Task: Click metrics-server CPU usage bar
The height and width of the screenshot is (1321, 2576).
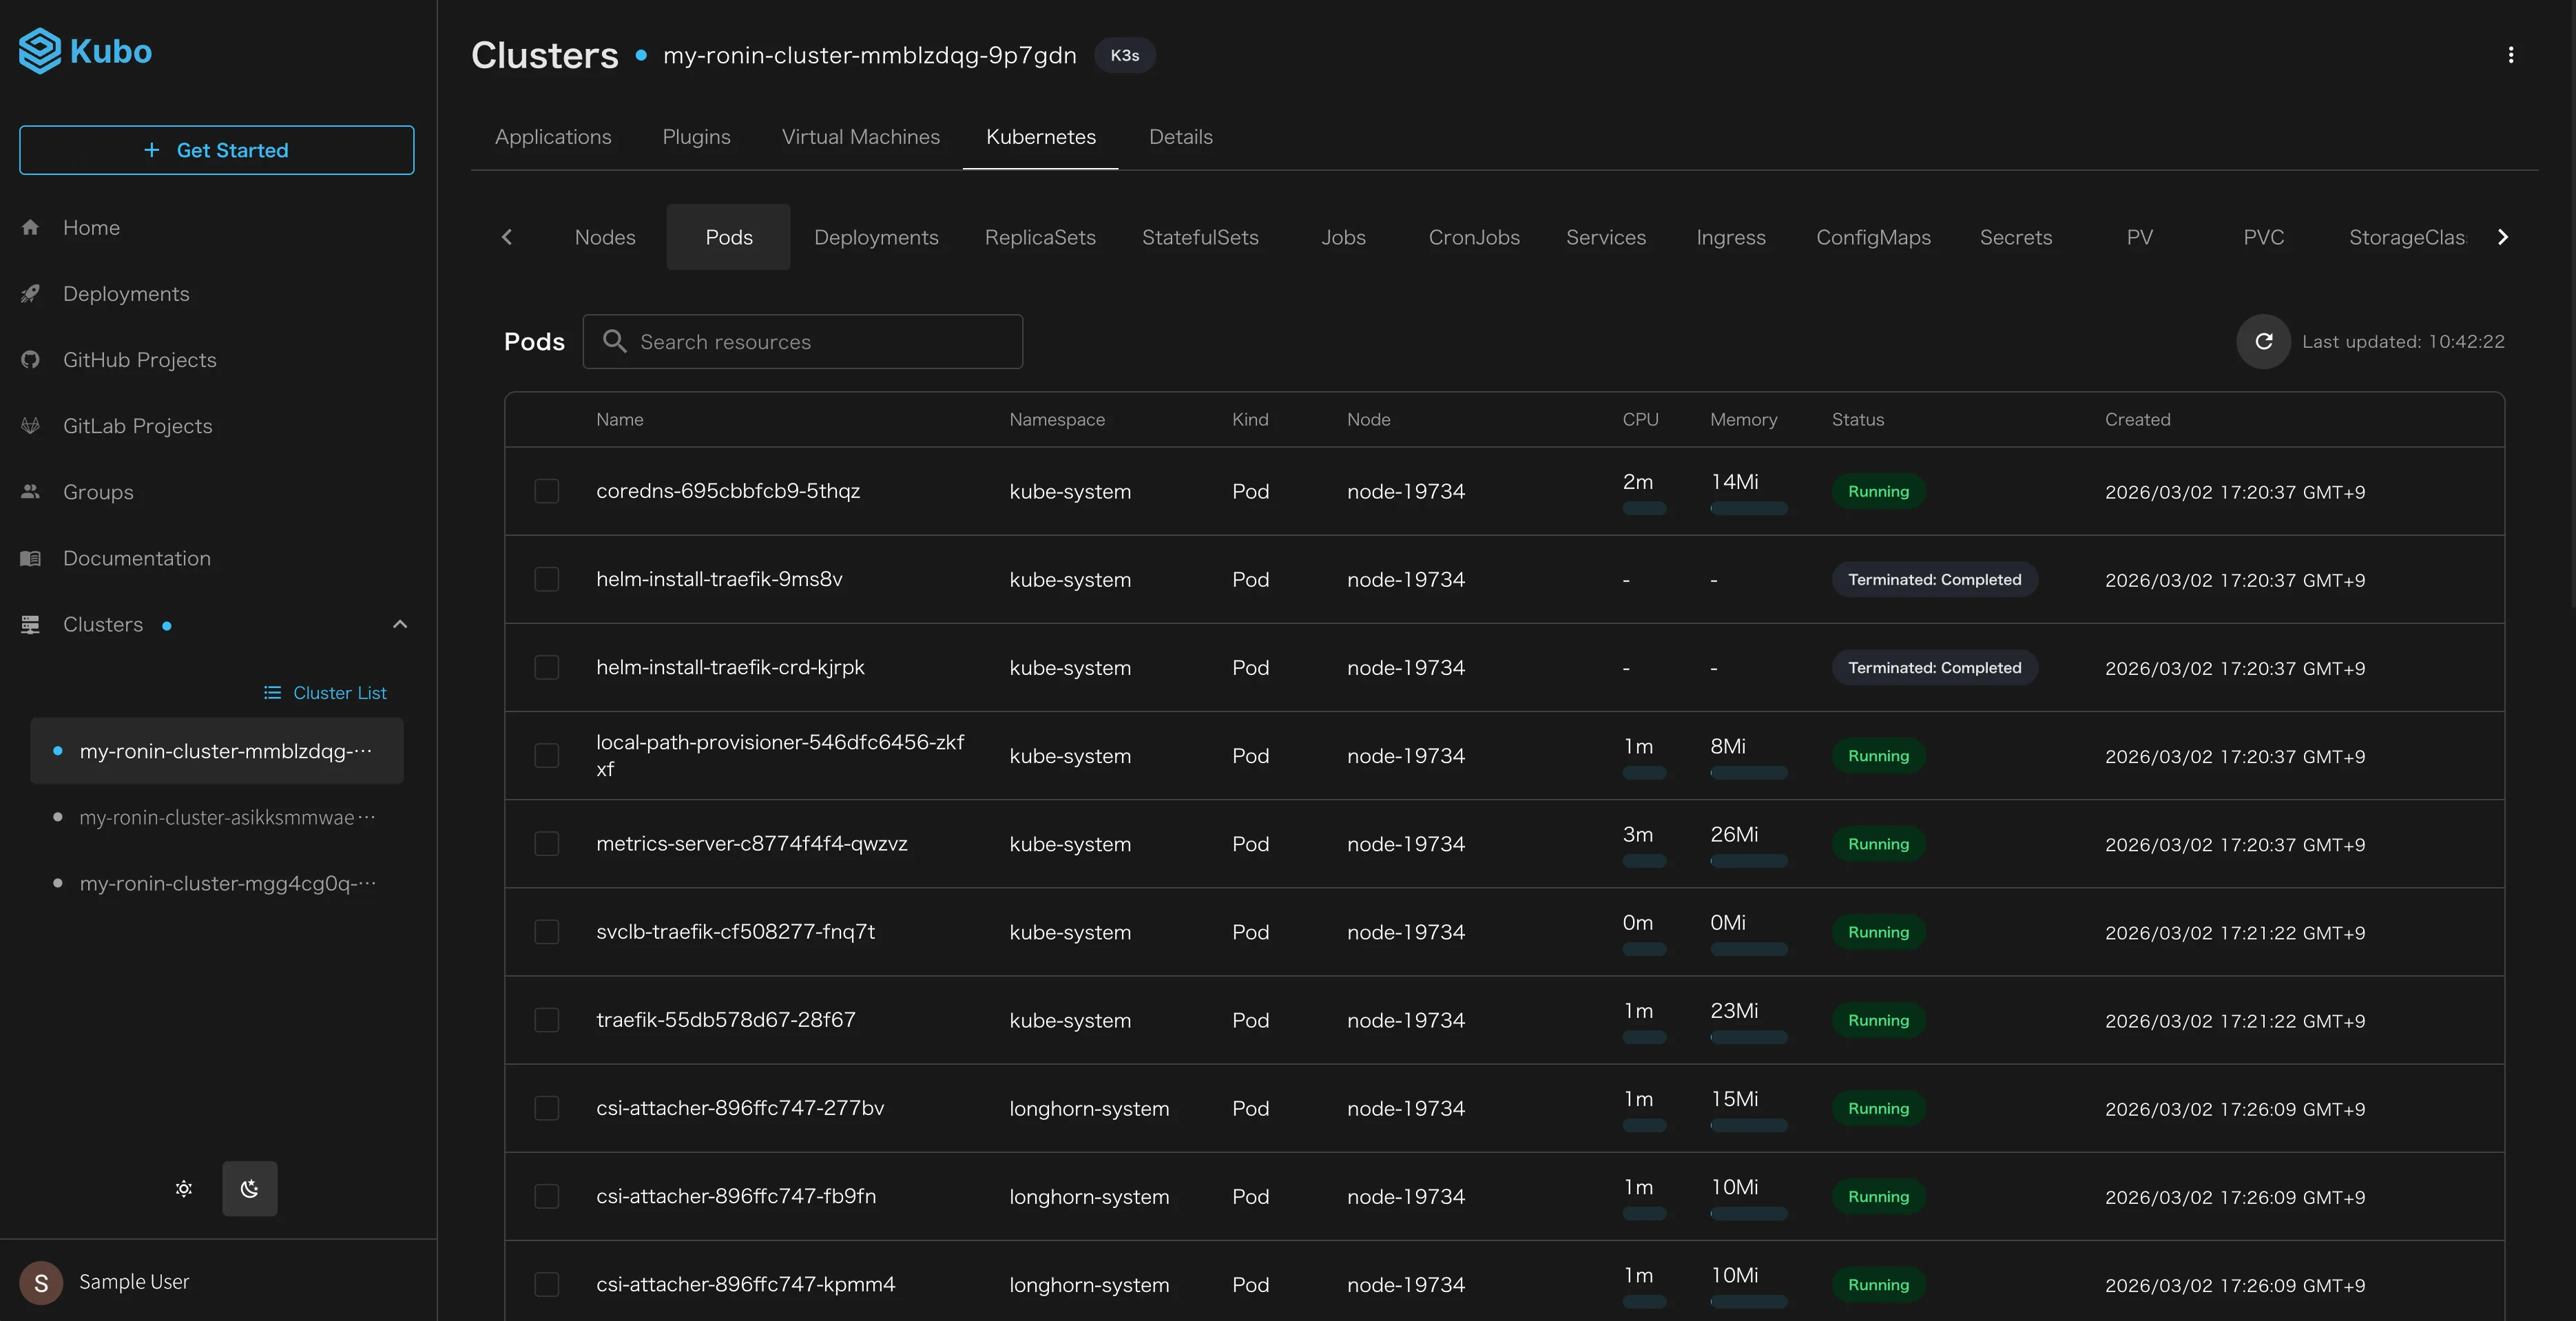Action: pyautogui.click(x=1644, y=861)
